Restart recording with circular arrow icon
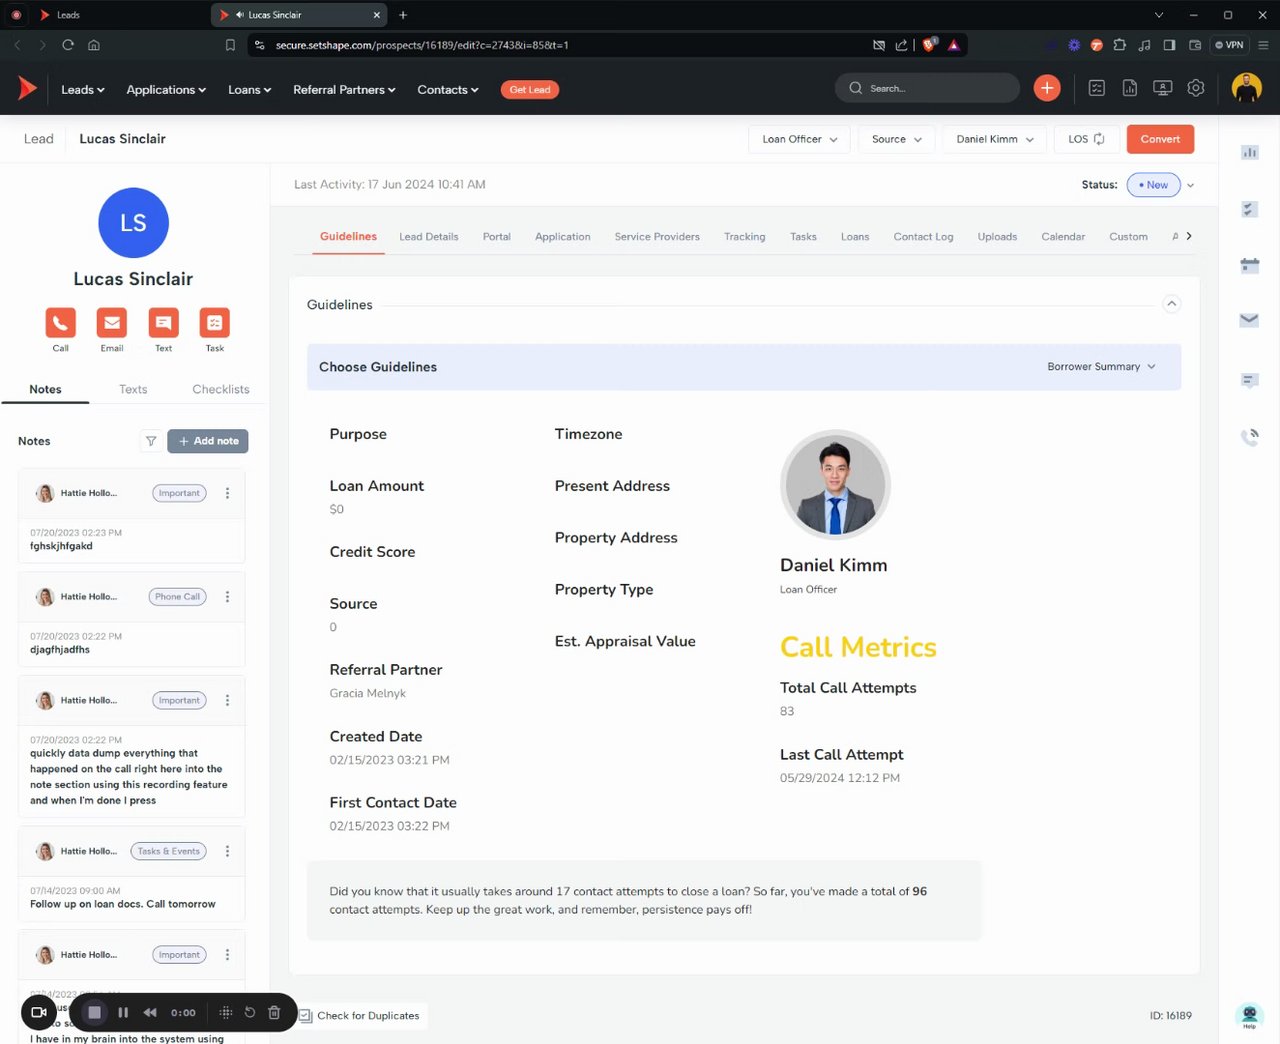 coord(250,1012)
